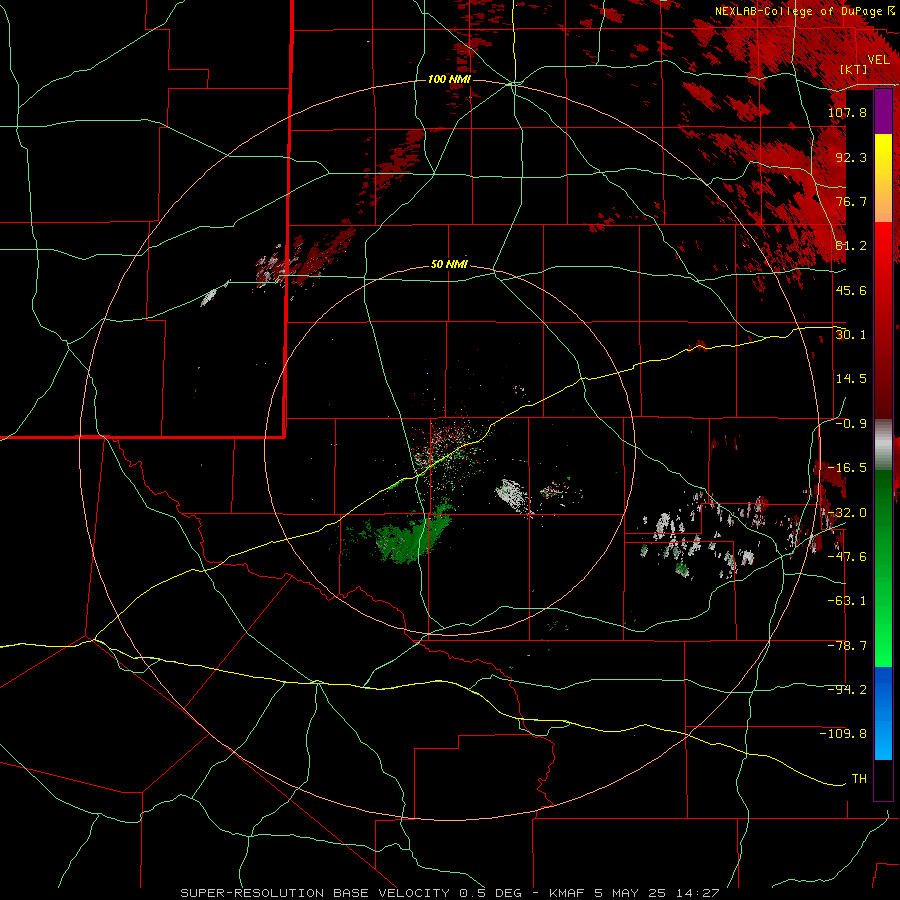
Task: Select the 76.7 velocity scale value
Action: [851, 201]
